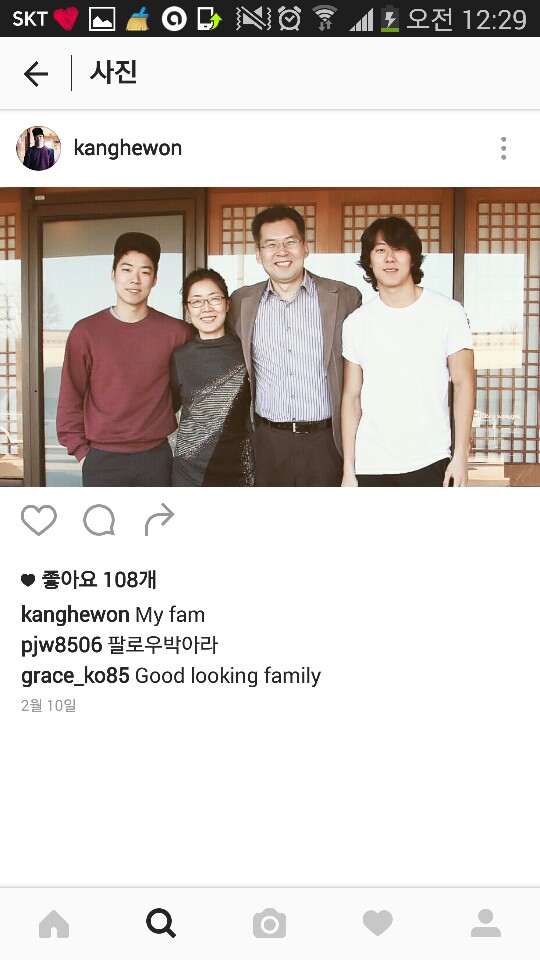Tap the alarm clock icon in status bar
The image size is (540, 960).
click(x=289, y=19)
